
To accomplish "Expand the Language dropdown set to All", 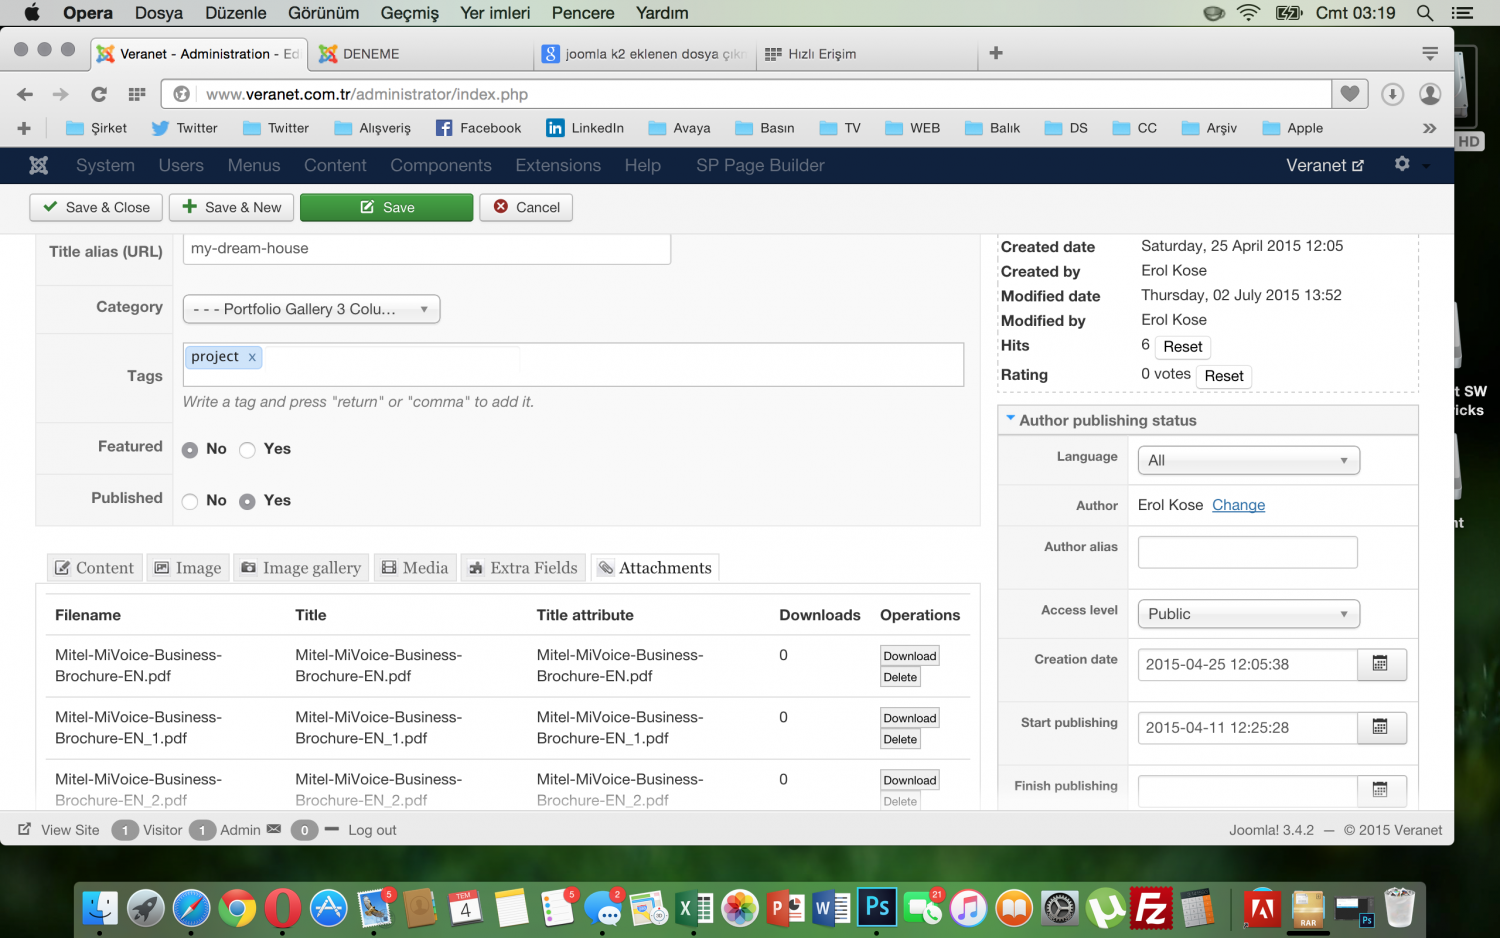I will point(1248,460).
